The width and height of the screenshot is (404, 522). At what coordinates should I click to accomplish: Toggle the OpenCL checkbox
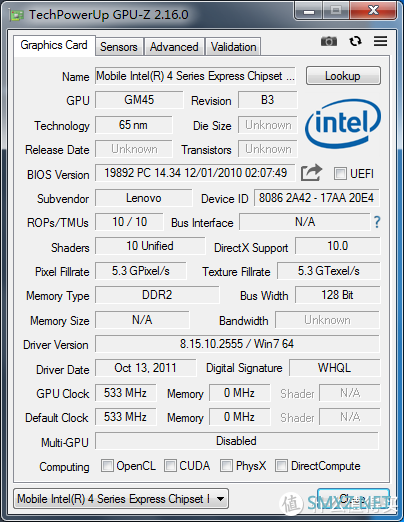point(107,466)
